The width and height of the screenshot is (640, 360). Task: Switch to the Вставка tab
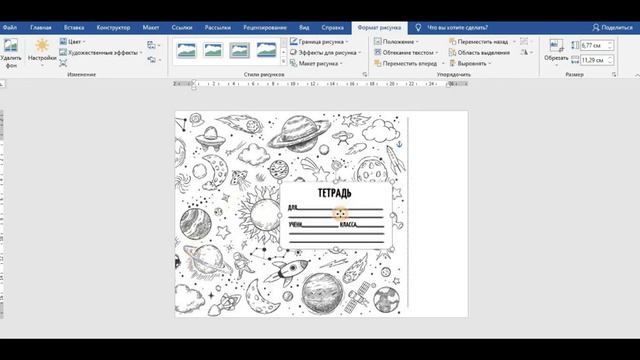(74, 28)
